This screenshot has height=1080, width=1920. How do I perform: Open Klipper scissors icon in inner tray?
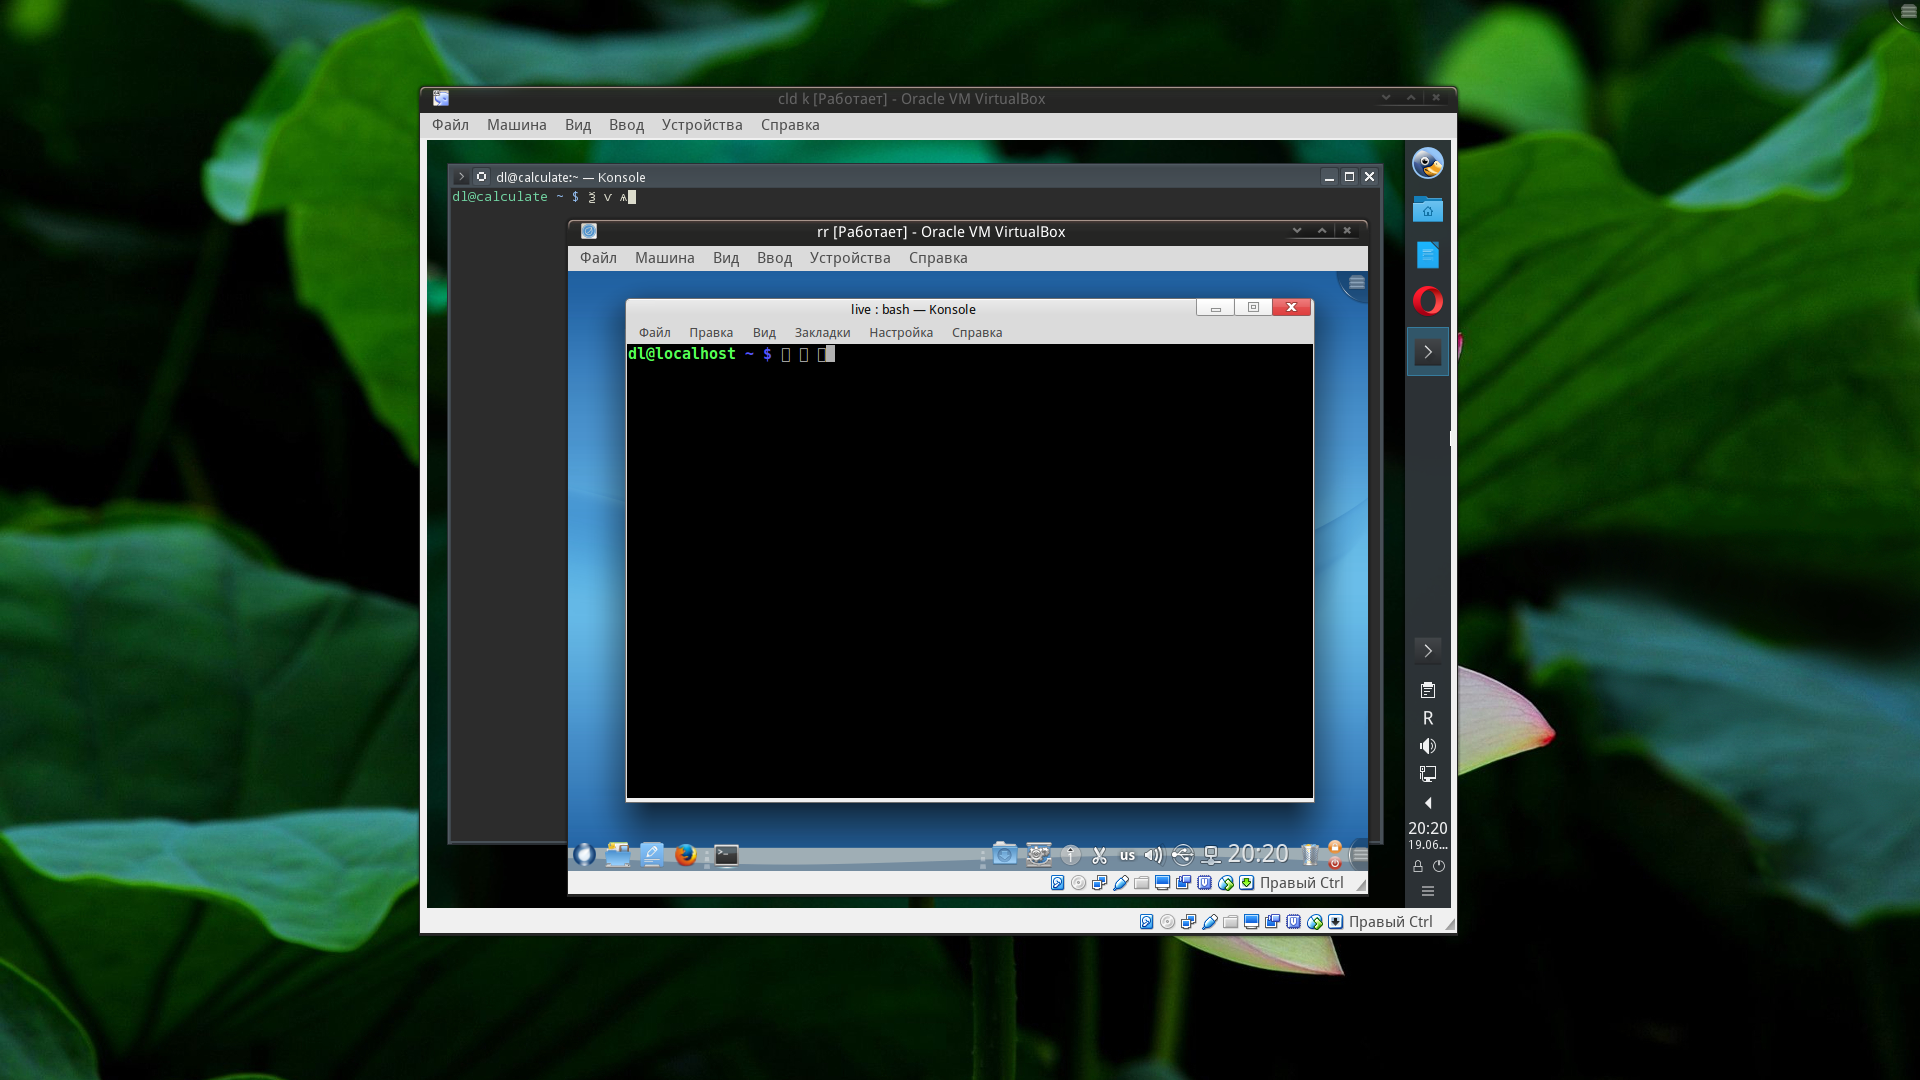[x=1099, y=855]
